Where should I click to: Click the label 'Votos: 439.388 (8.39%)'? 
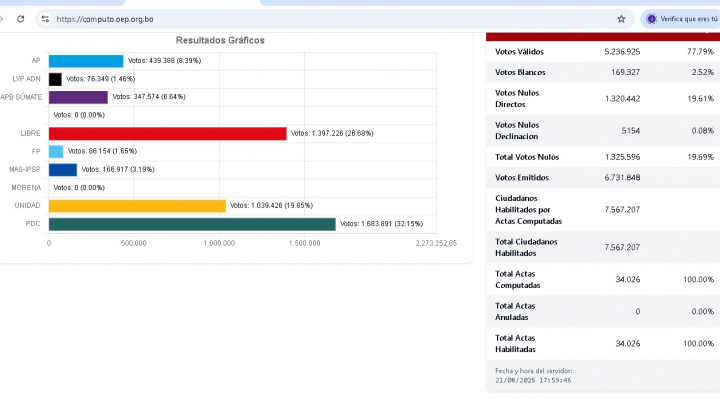click(x=164, y=61)
